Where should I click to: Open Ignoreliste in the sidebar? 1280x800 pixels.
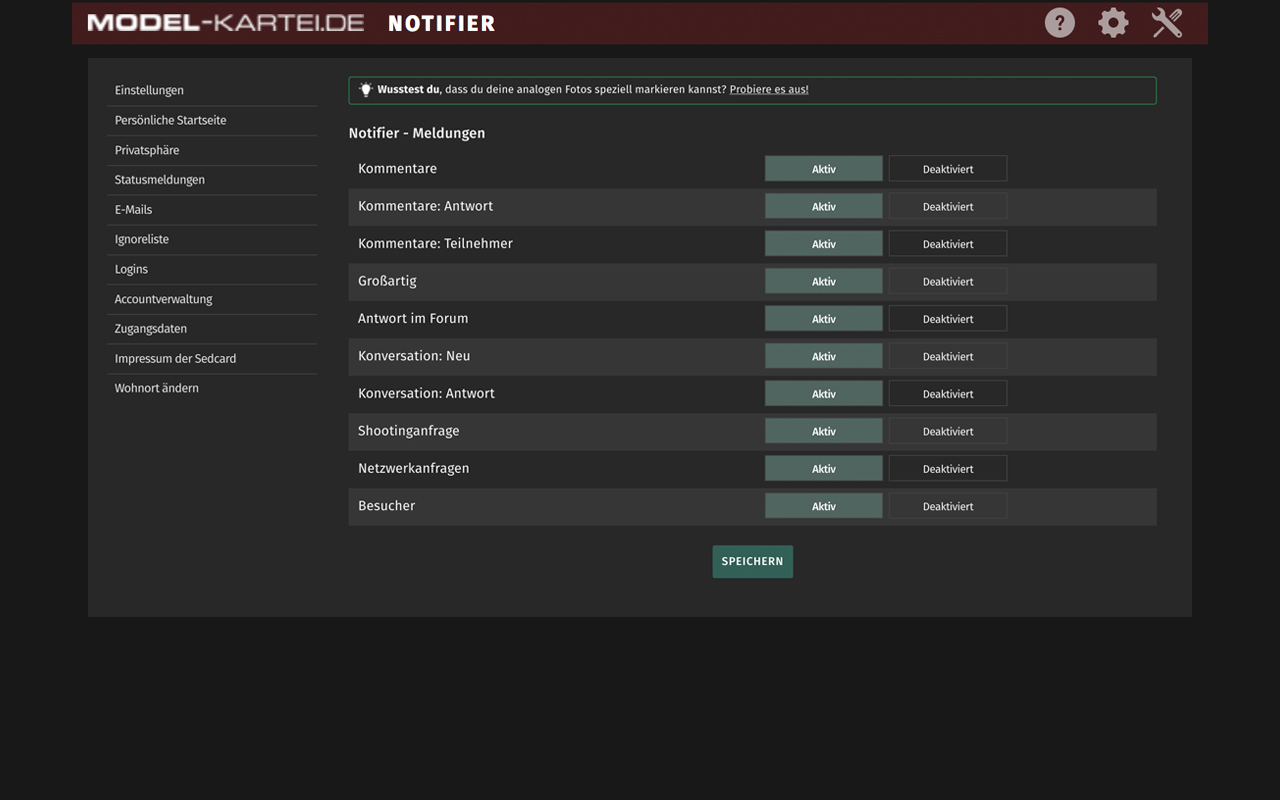click(x=212, y=240)
